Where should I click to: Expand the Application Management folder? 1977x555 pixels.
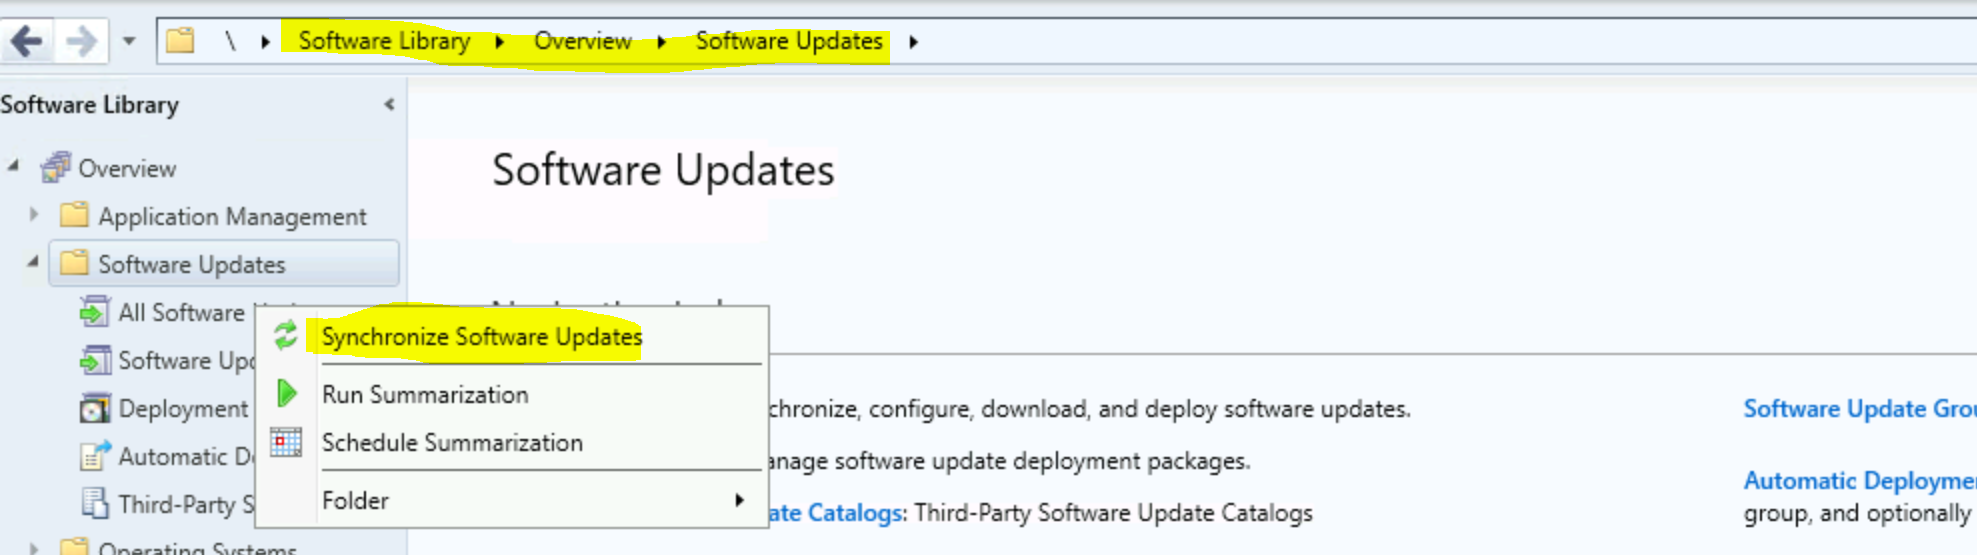point(34,214)
